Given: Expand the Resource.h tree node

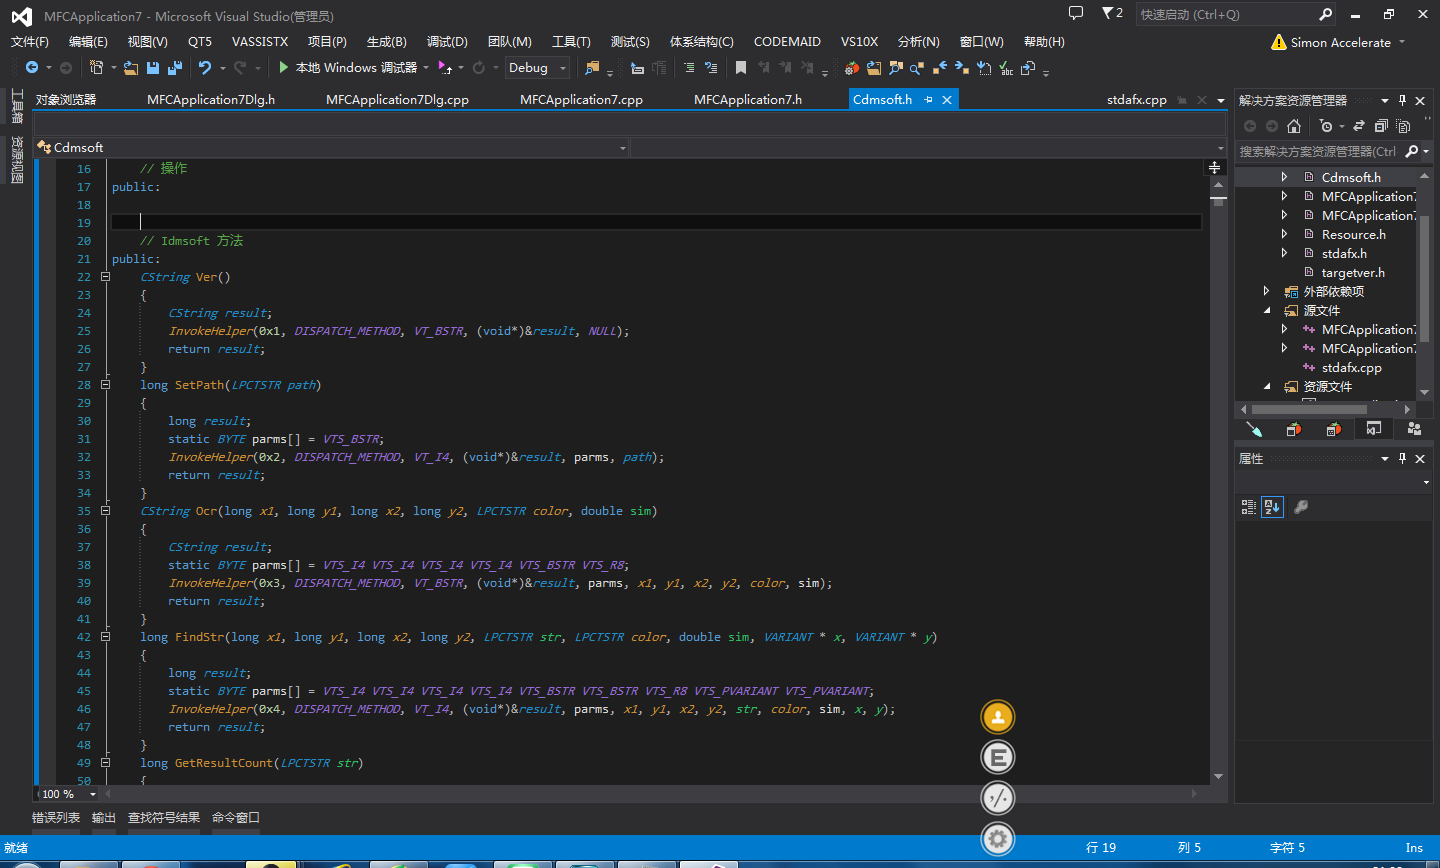Looking at the screenshot, I should [1285, 234].
